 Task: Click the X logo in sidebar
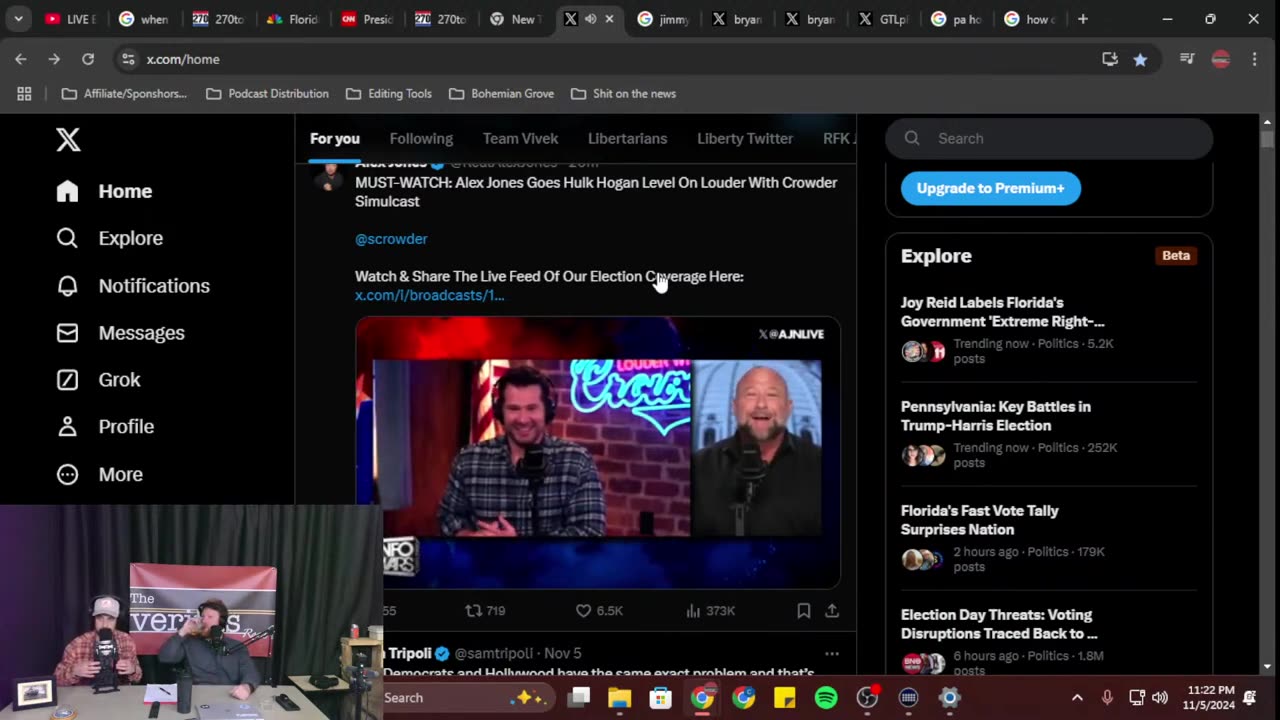(68, 139)
